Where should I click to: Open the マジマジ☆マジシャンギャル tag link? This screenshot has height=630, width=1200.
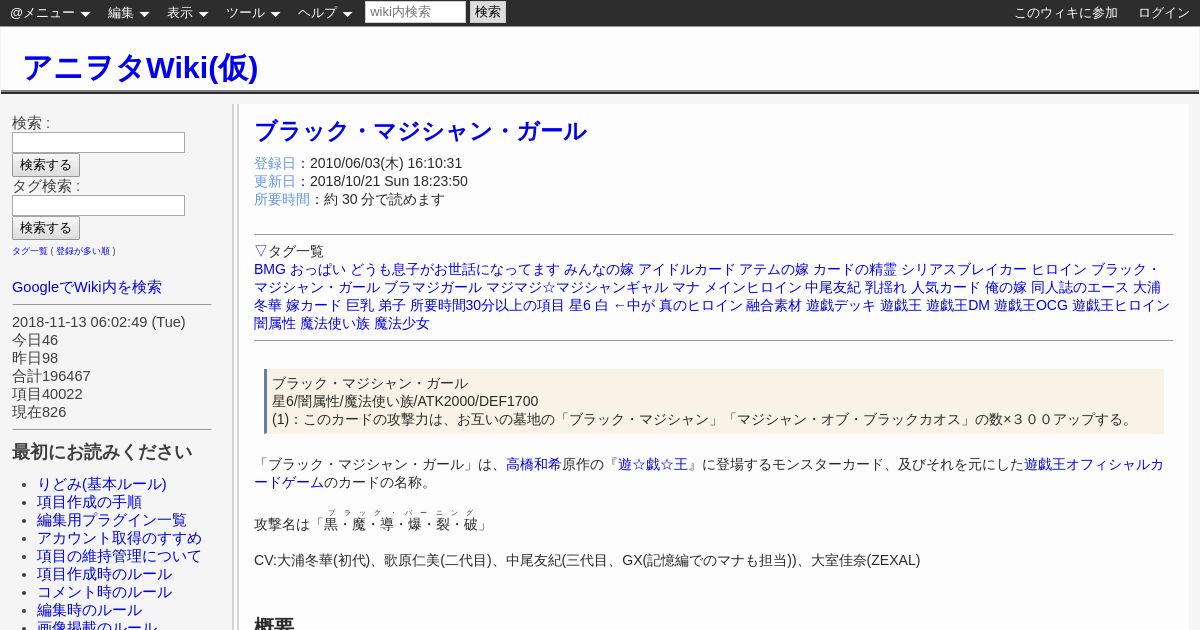click(x=577, y=287)
